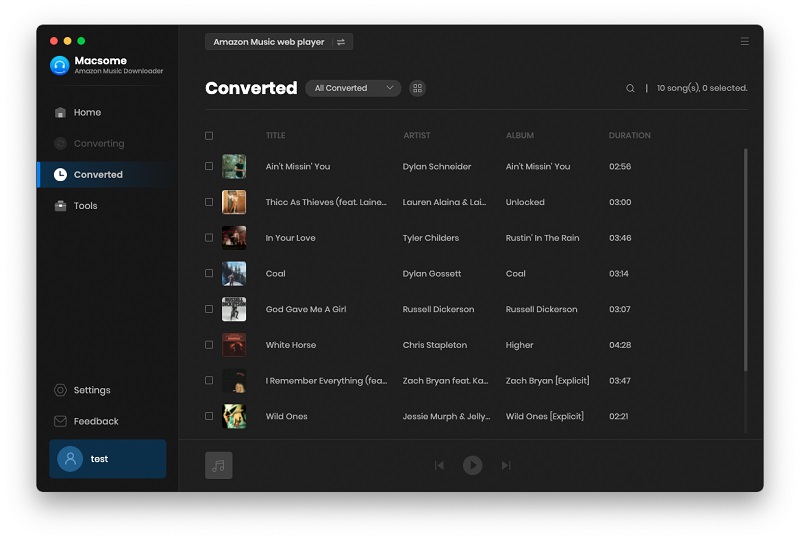
Task: Go to the Converting section
Action: [89, 143]
